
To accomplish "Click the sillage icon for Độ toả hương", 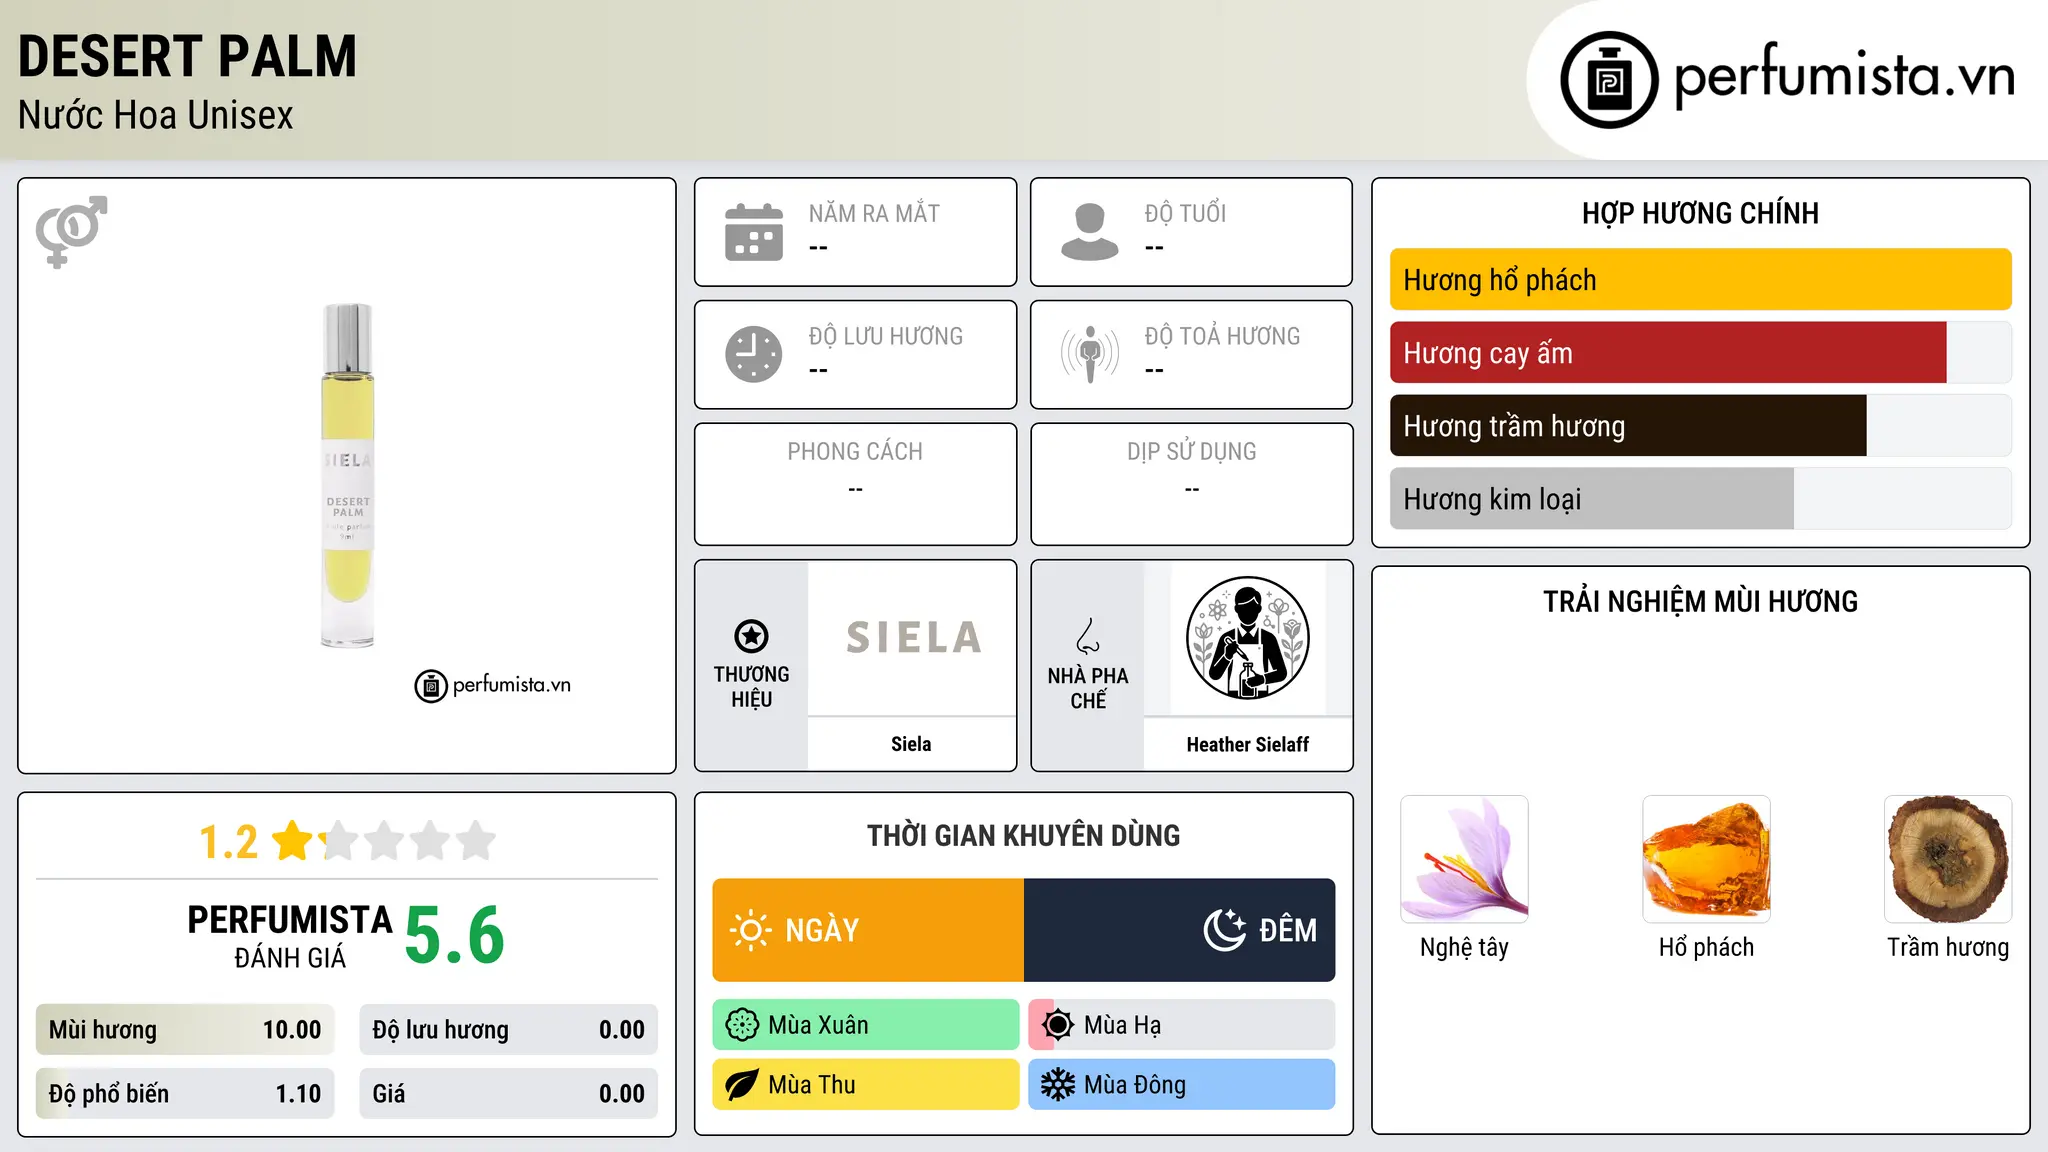I will point(1089,354).
